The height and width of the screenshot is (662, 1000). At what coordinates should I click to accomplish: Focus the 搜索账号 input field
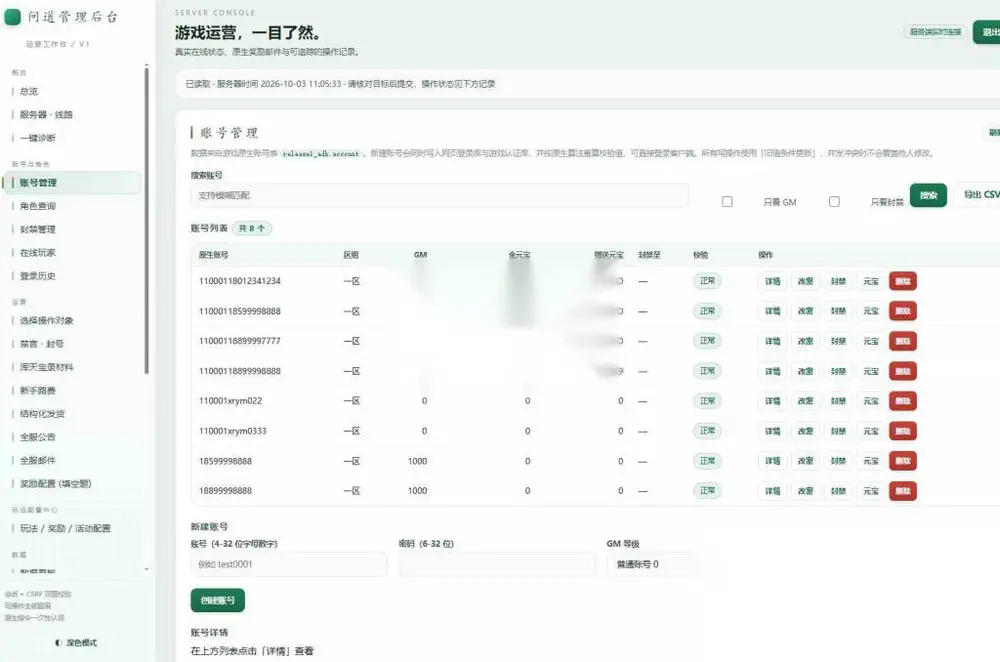point(439,195)
